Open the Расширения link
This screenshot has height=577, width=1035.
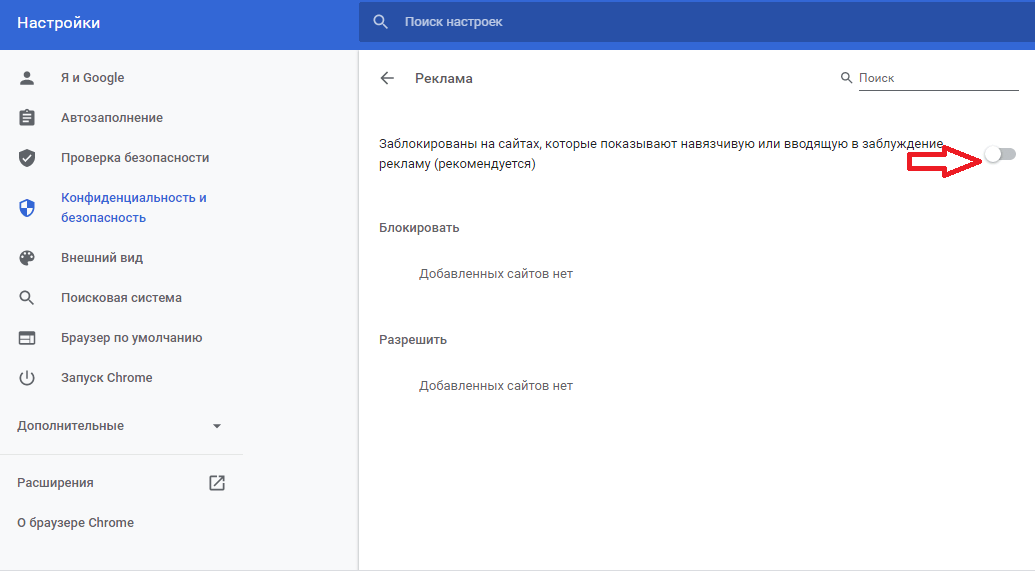pos(56,483)
